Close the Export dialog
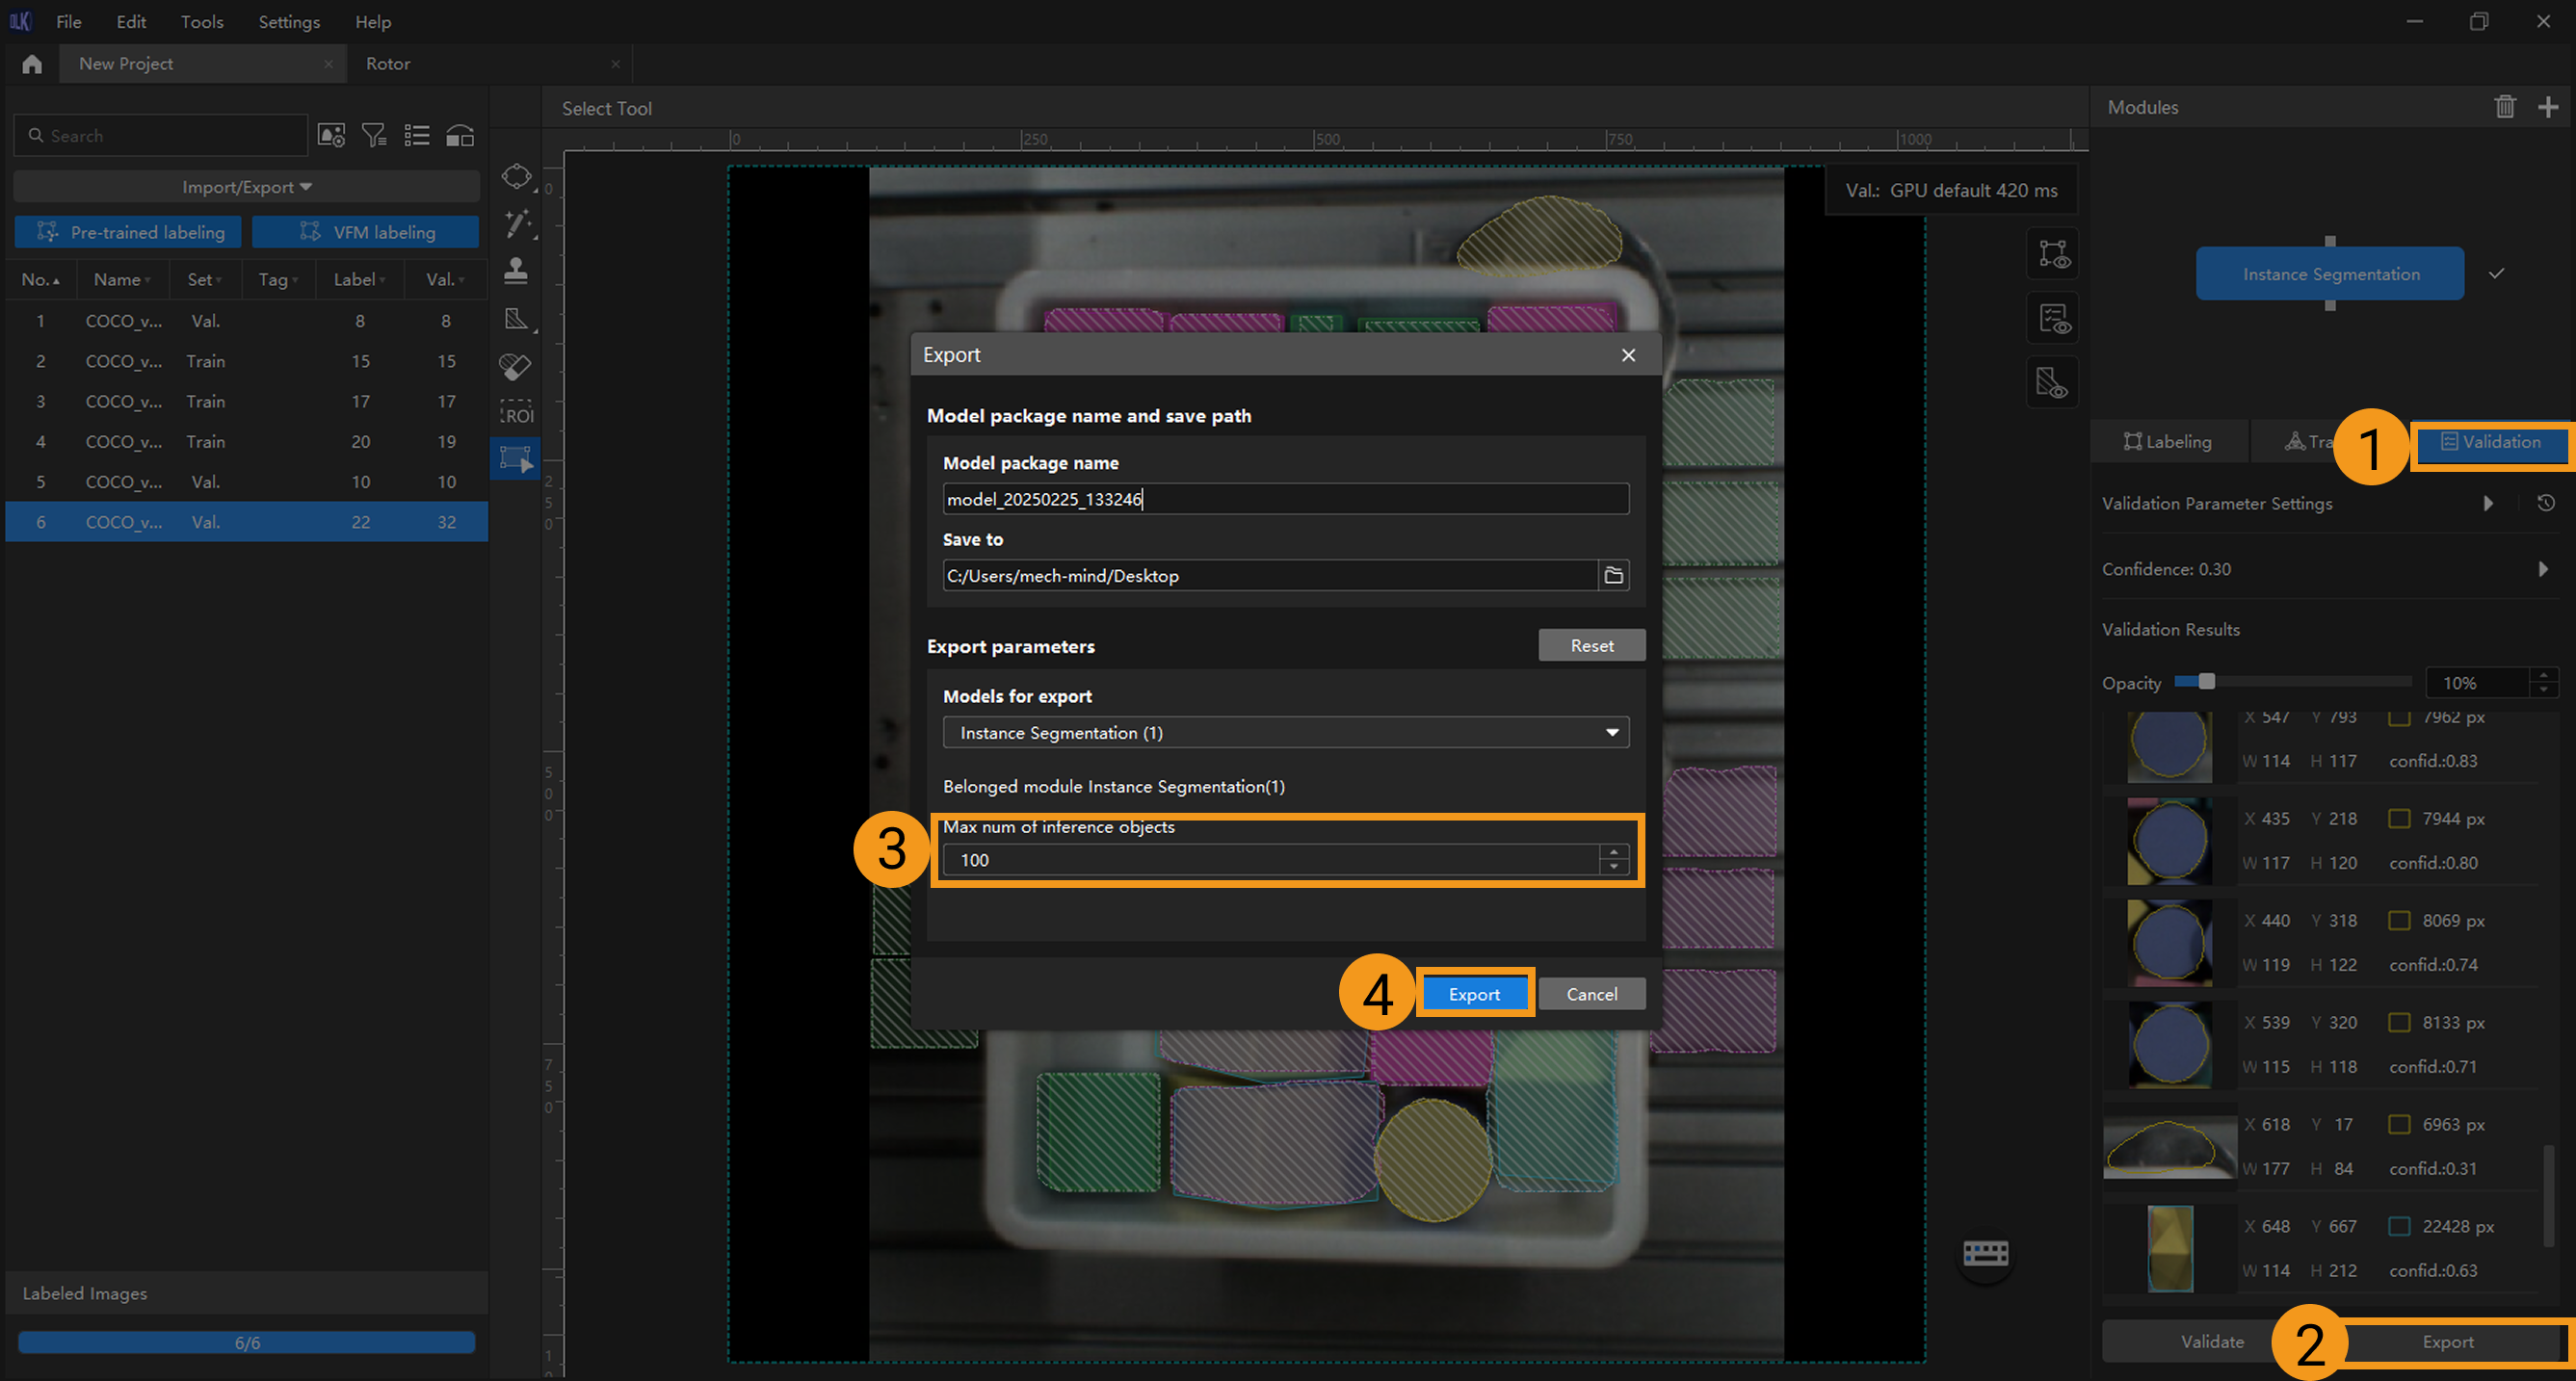Screen dimensions: 2576x1381 pyautogui.click(x=1628, y=355)
